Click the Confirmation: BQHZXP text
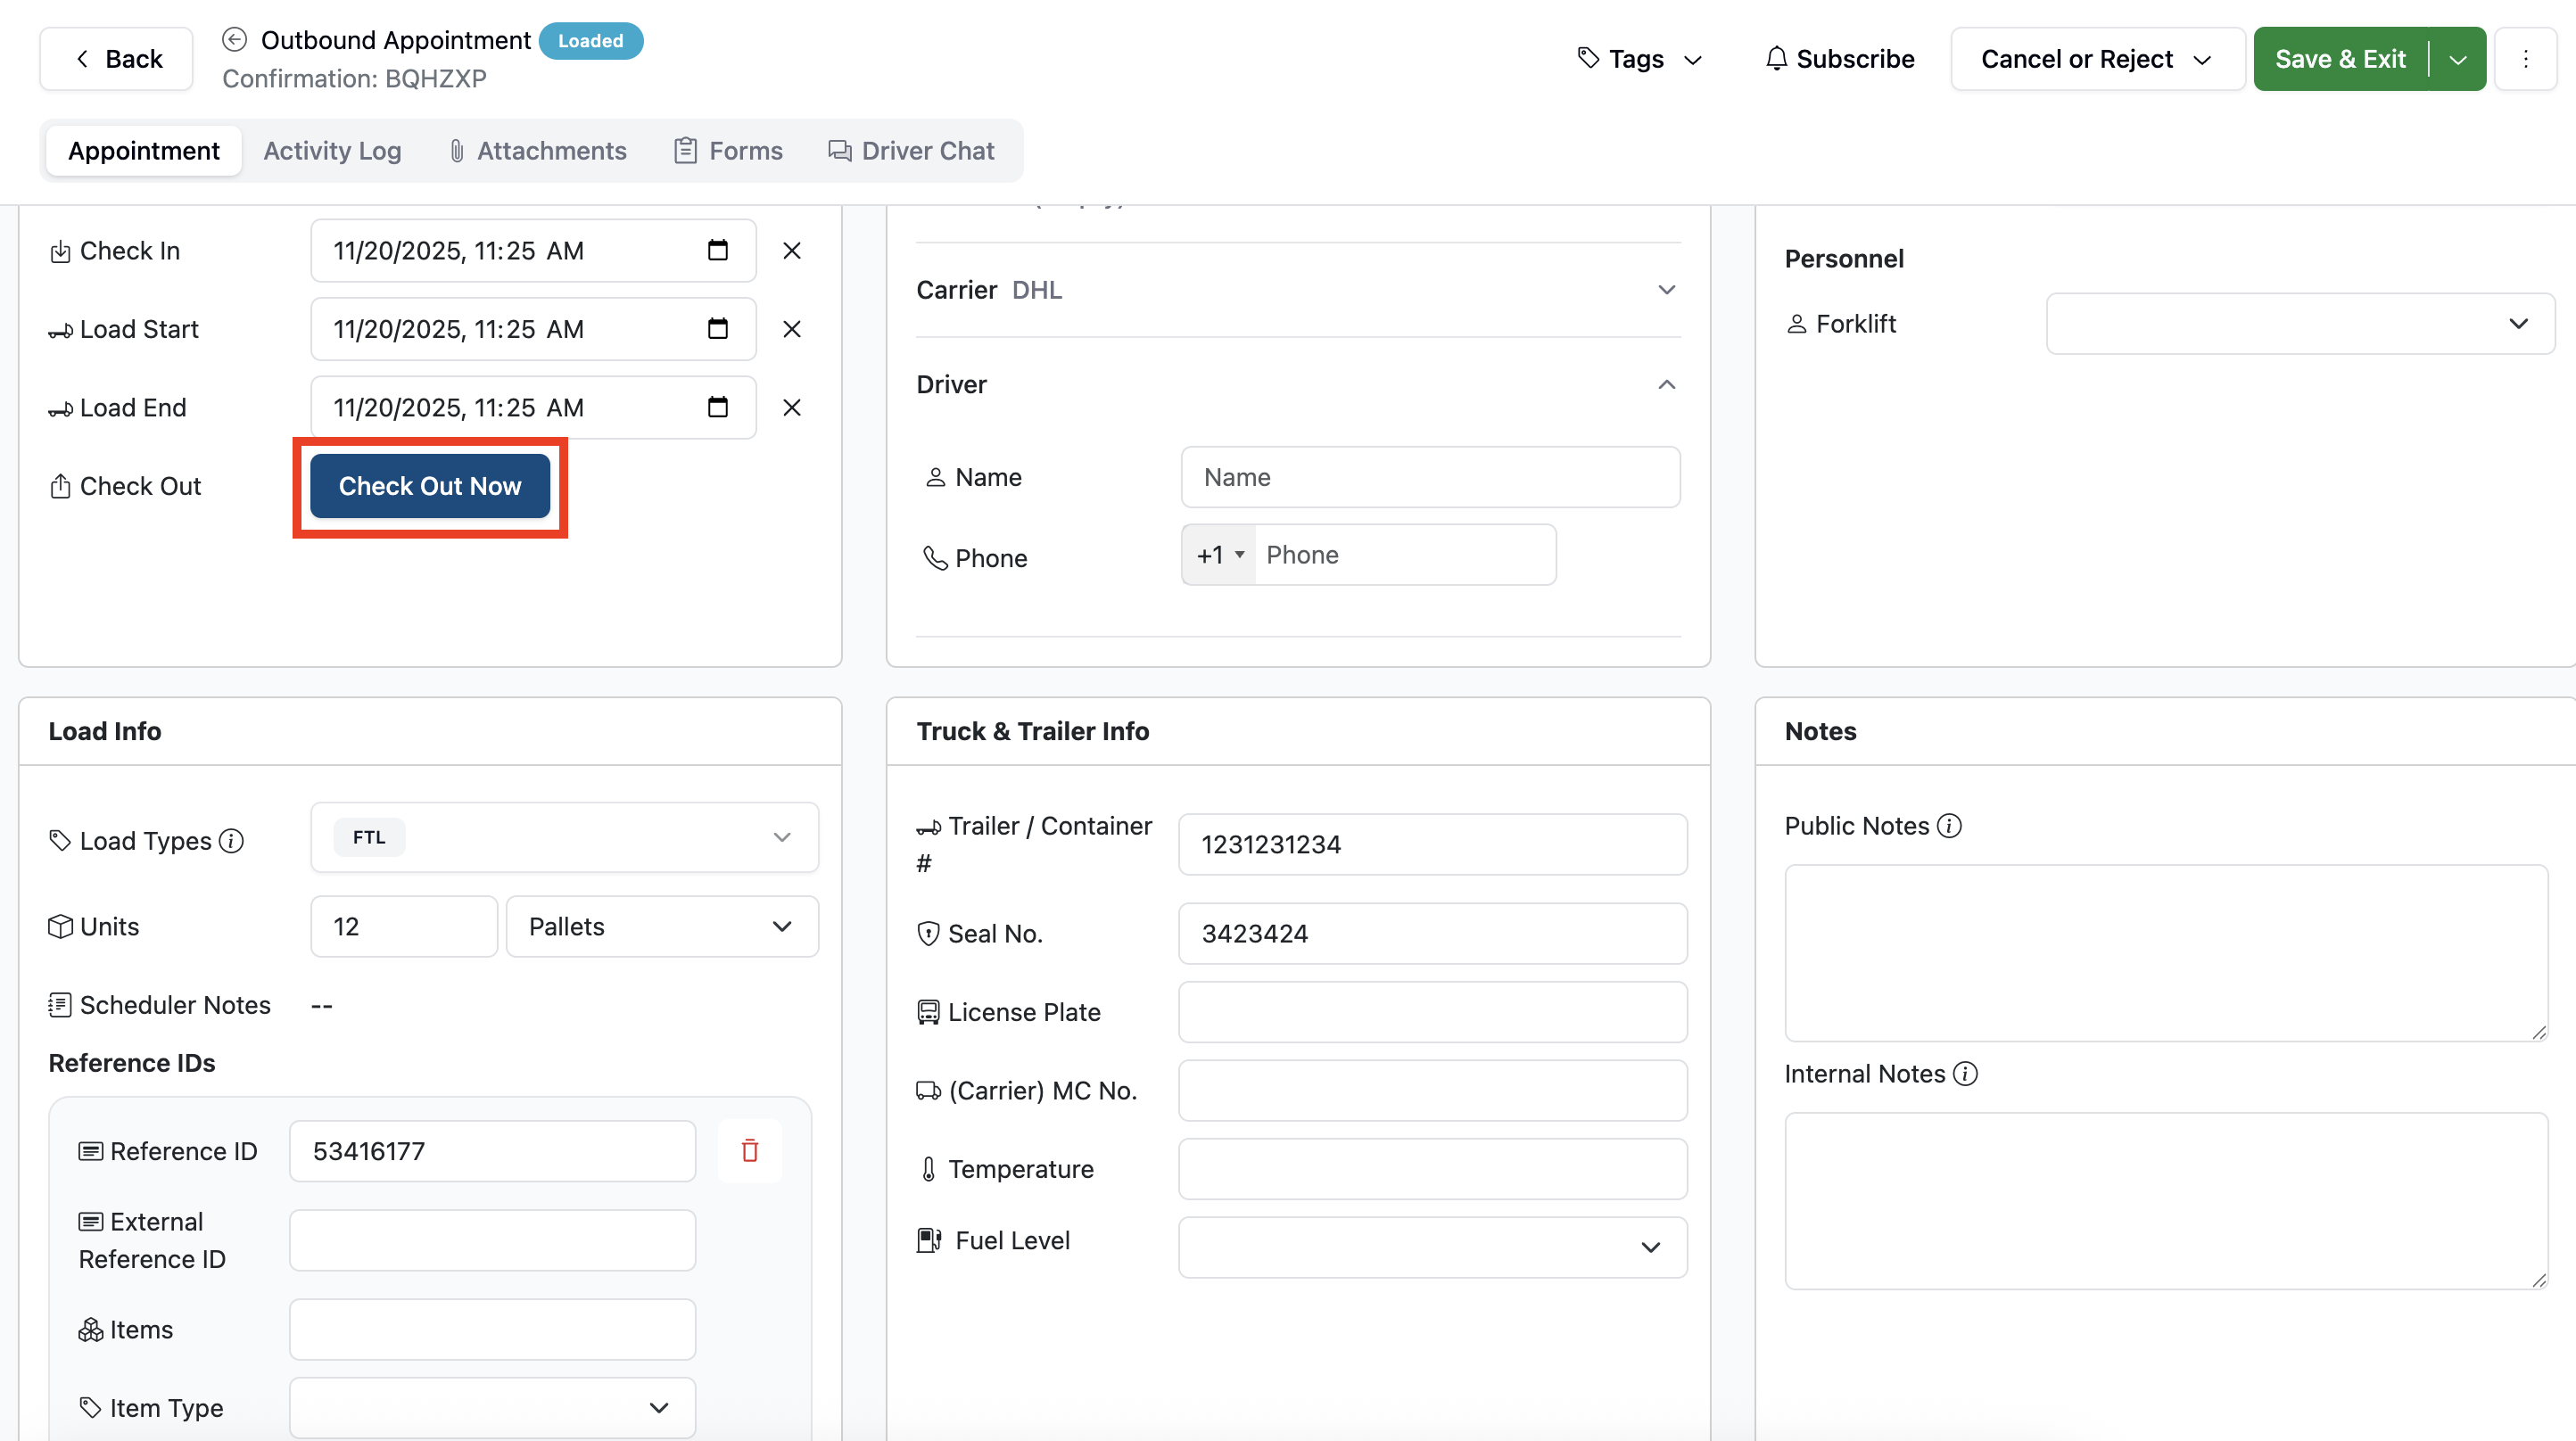The image size is (2576, 1441). 354,79
